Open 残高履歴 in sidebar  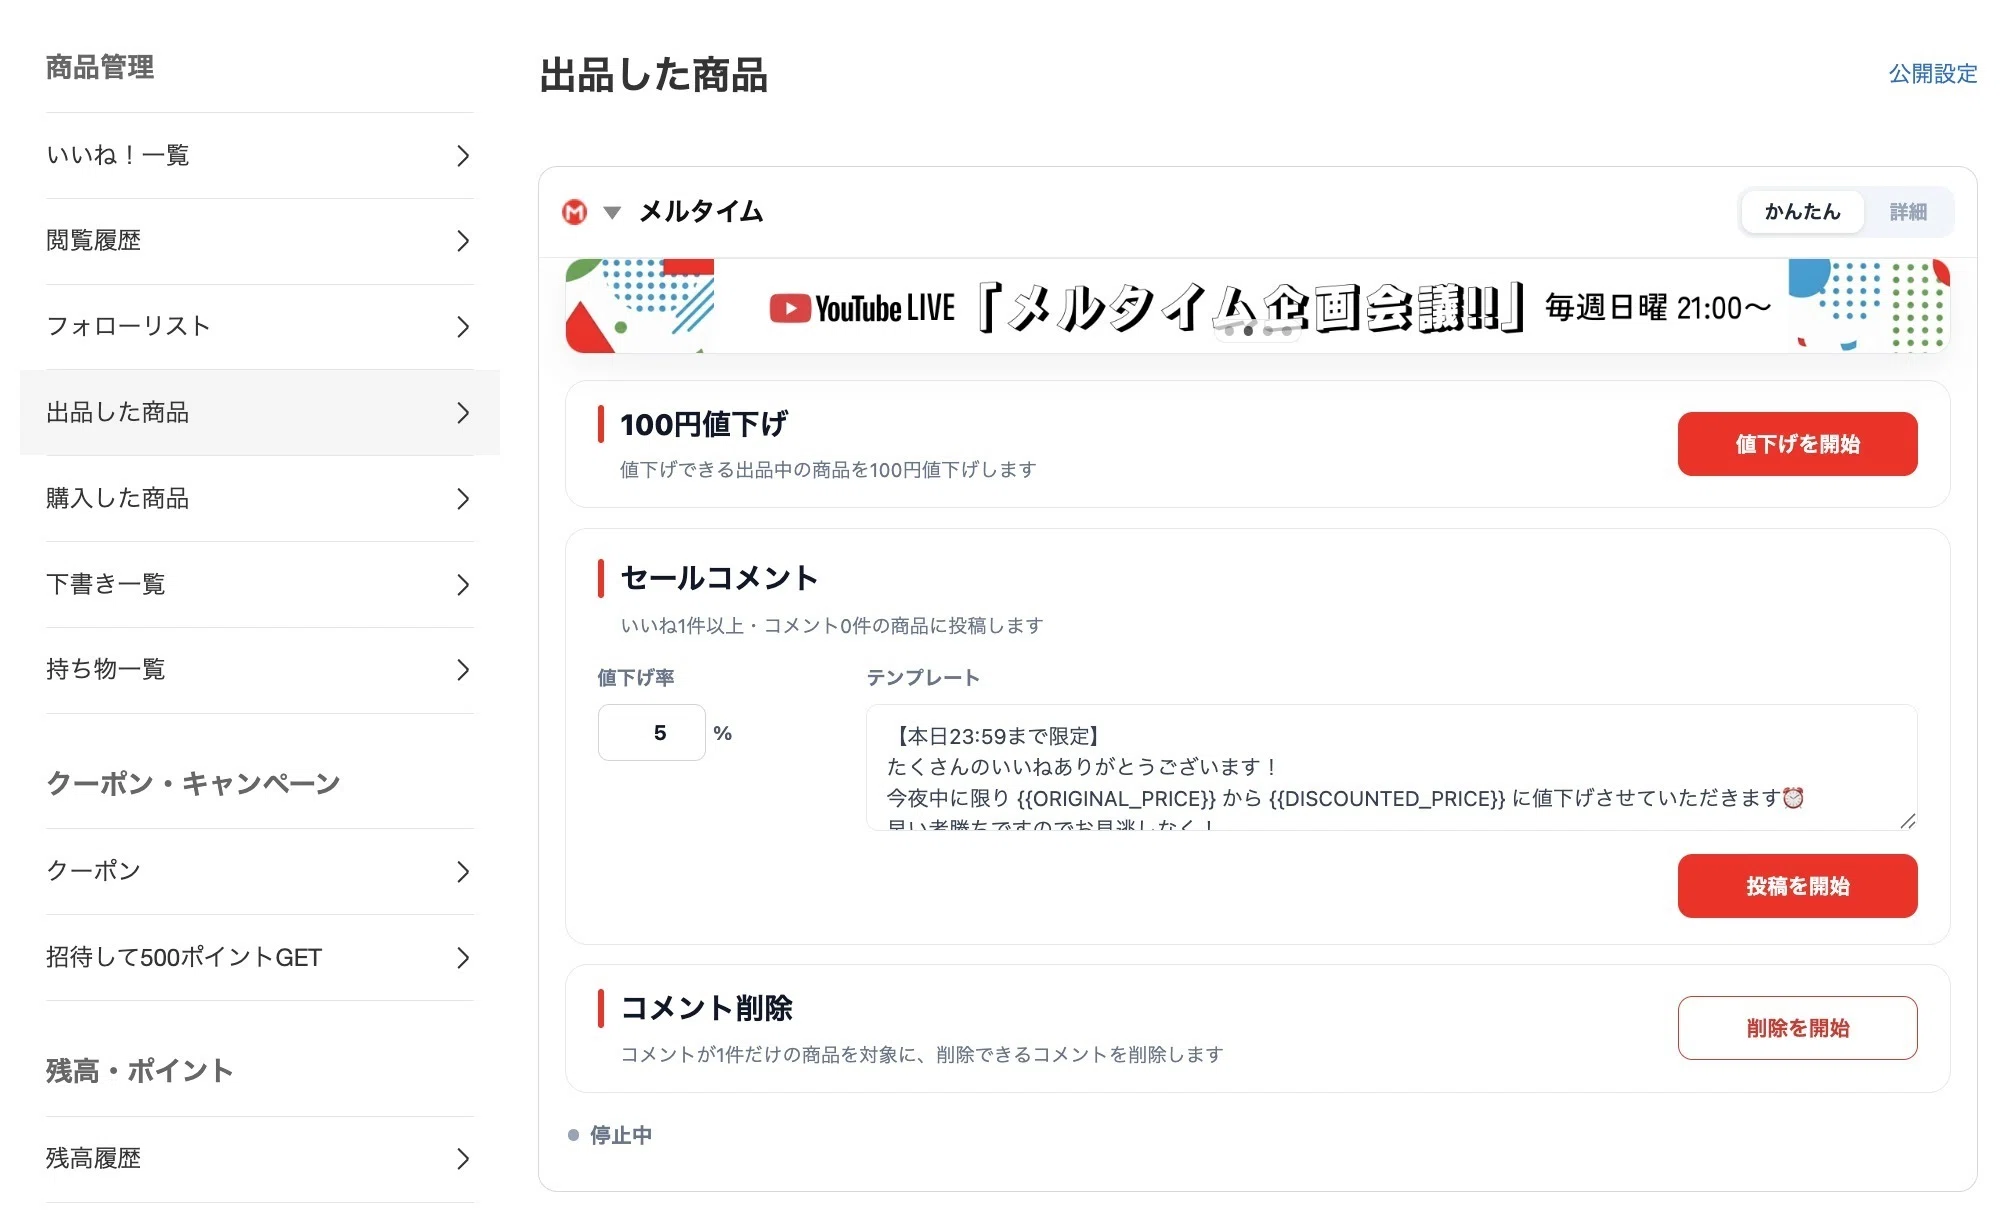[x=260, y=1159]
